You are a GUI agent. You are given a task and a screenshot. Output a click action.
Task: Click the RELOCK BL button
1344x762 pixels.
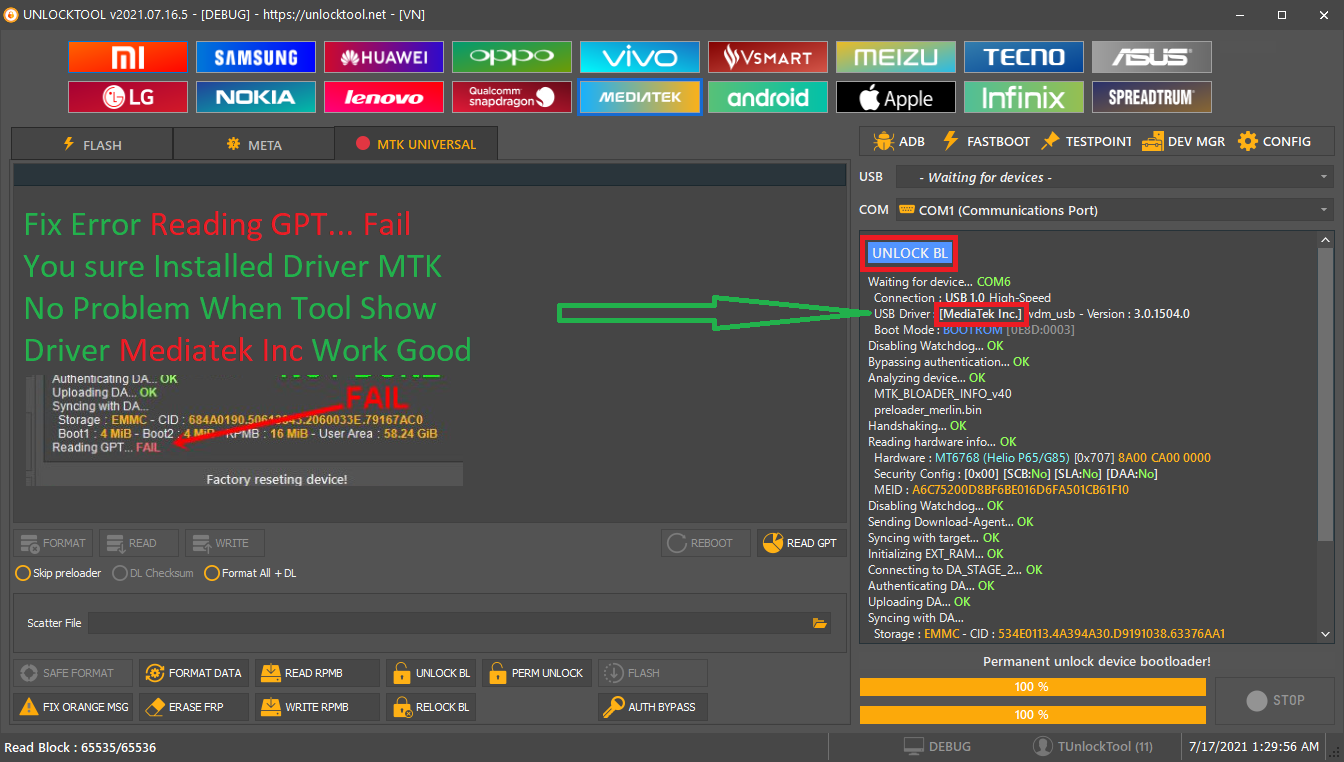(x=431, y=707)
